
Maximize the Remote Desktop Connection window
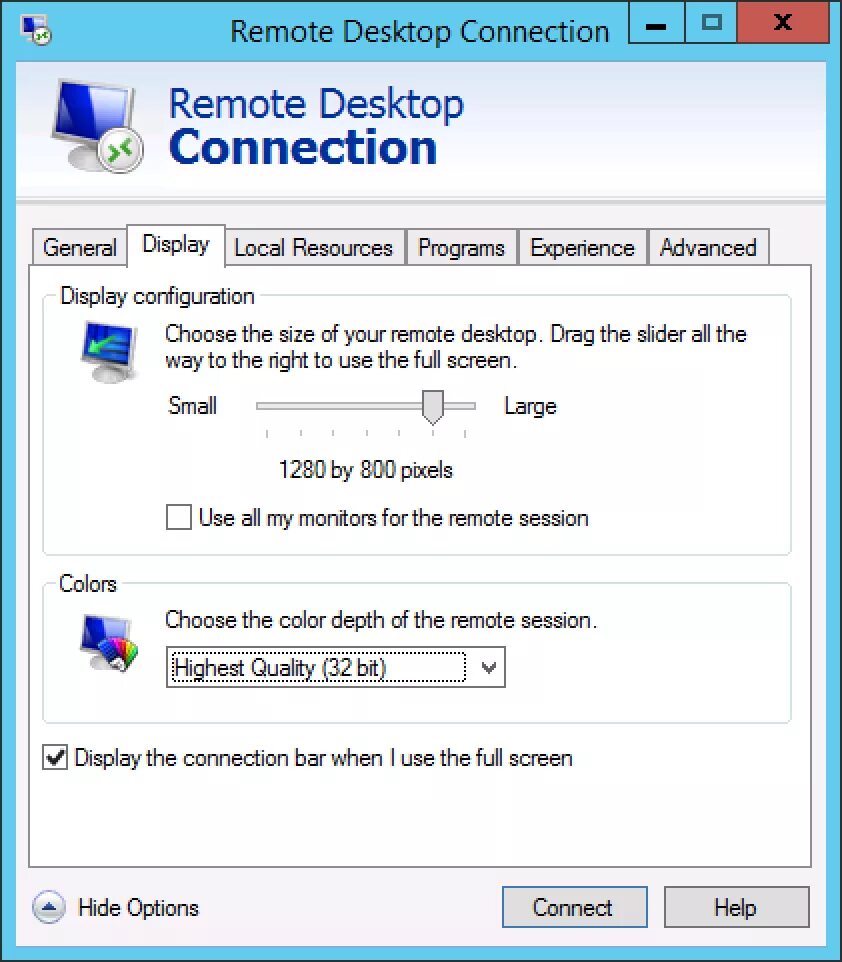[711, 23]
